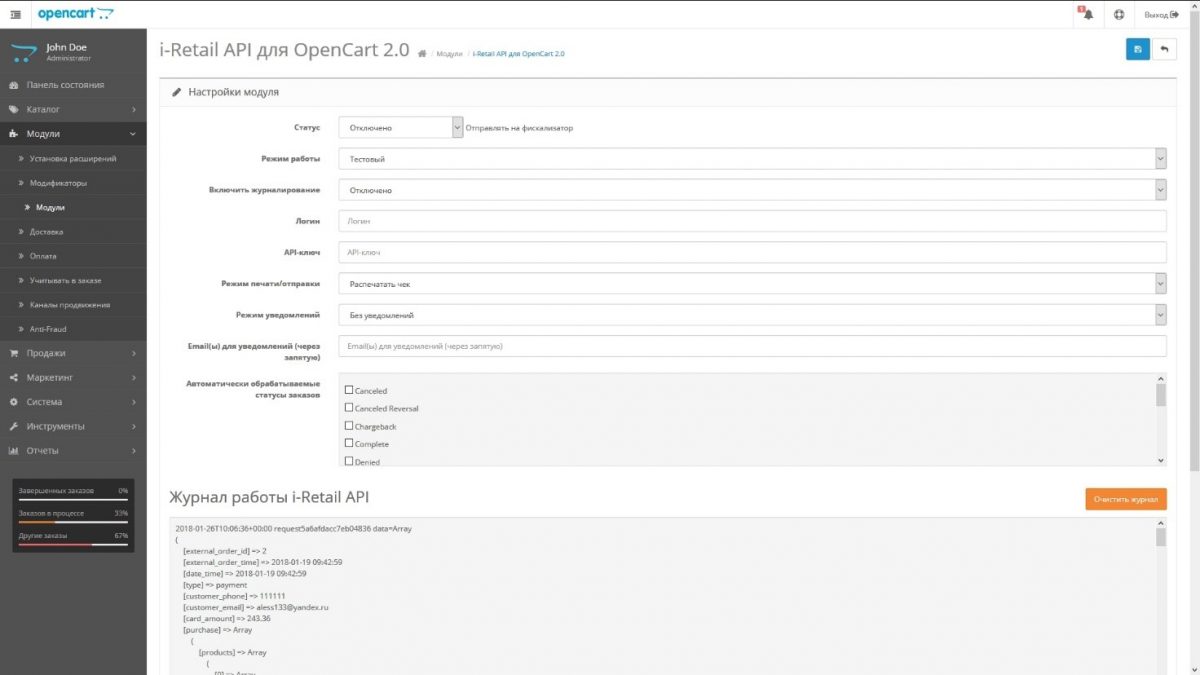Open the John Doe profile cart icon
1200x675 pixels.
pyautogui.click(x=25, y=50)
